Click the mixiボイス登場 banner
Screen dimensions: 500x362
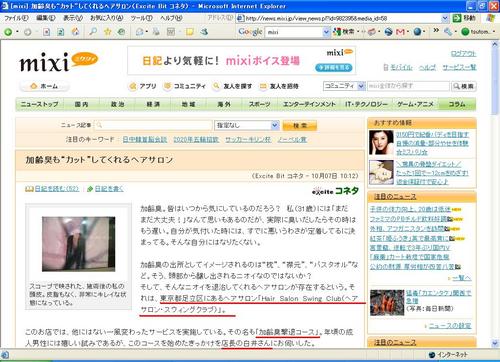click(242, 60)
